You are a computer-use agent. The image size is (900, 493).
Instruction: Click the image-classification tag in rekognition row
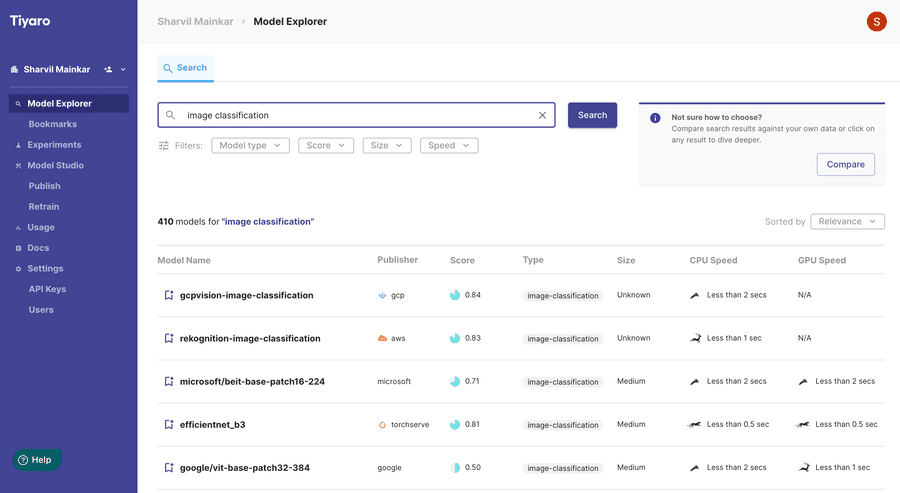562,339
